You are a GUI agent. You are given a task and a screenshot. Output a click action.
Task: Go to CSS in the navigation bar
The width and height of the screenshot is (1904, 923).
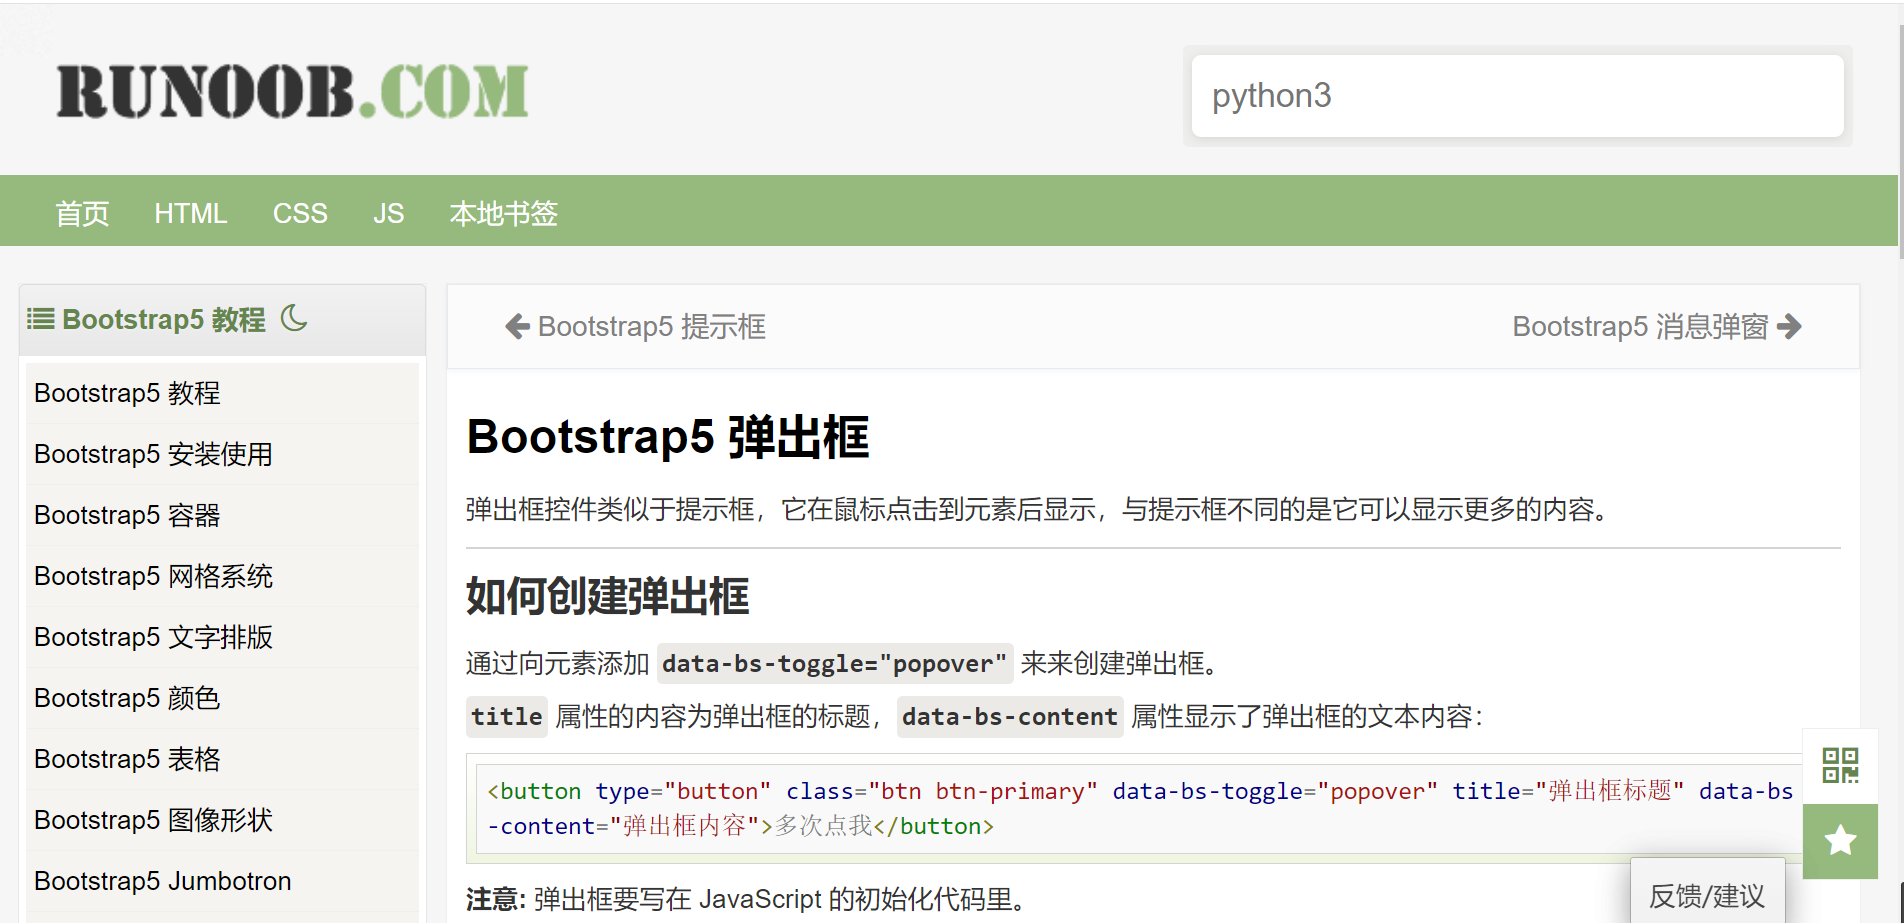(300, 213)
